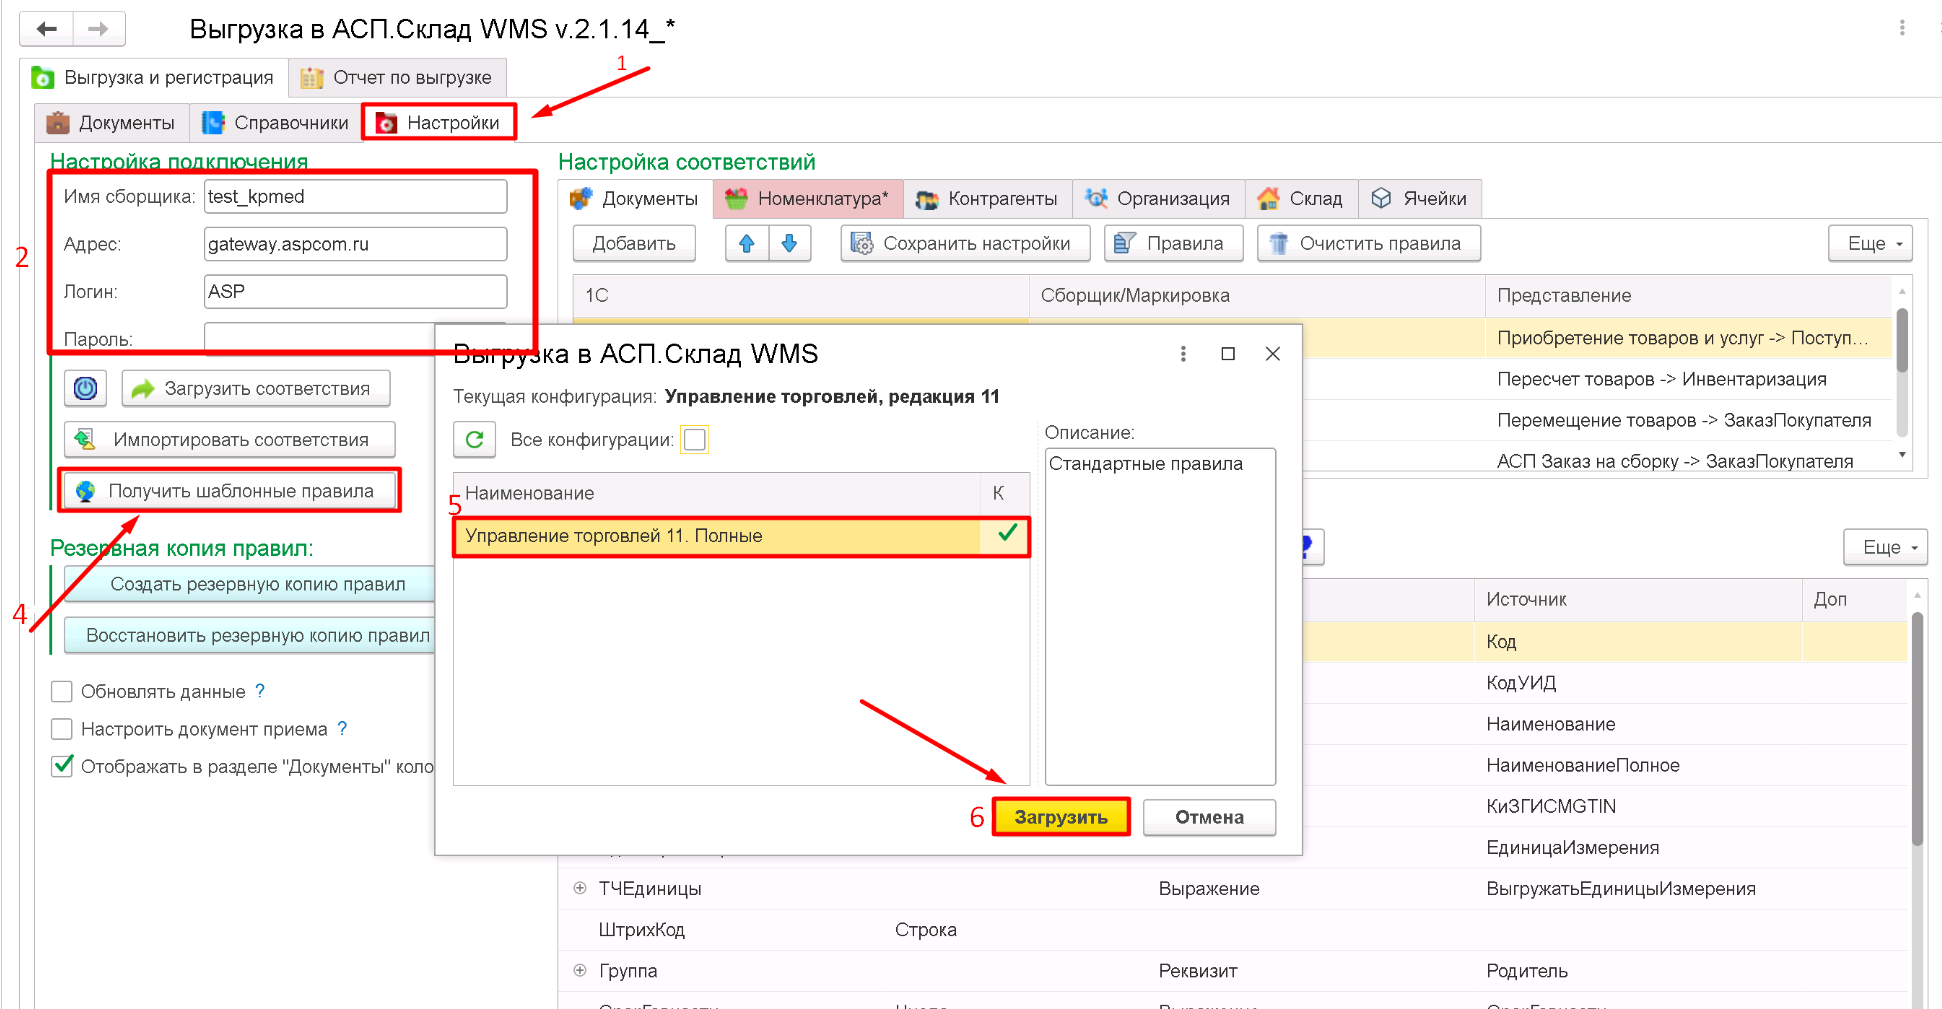The height and width of the screenshot is (1009, 1942).
Task: Click 'Восстановить резервную копию правил'
Action: (250, 635)
